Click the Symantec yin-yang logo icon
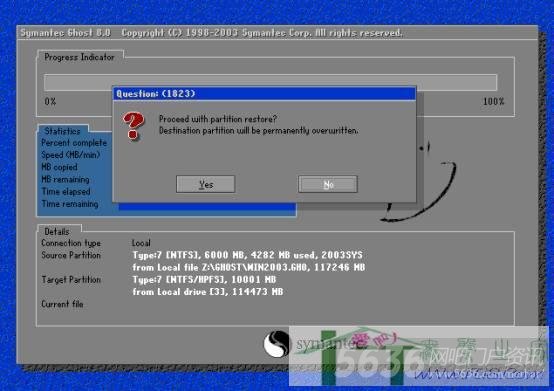Screen dimensions: 554x391 (276, 344)
